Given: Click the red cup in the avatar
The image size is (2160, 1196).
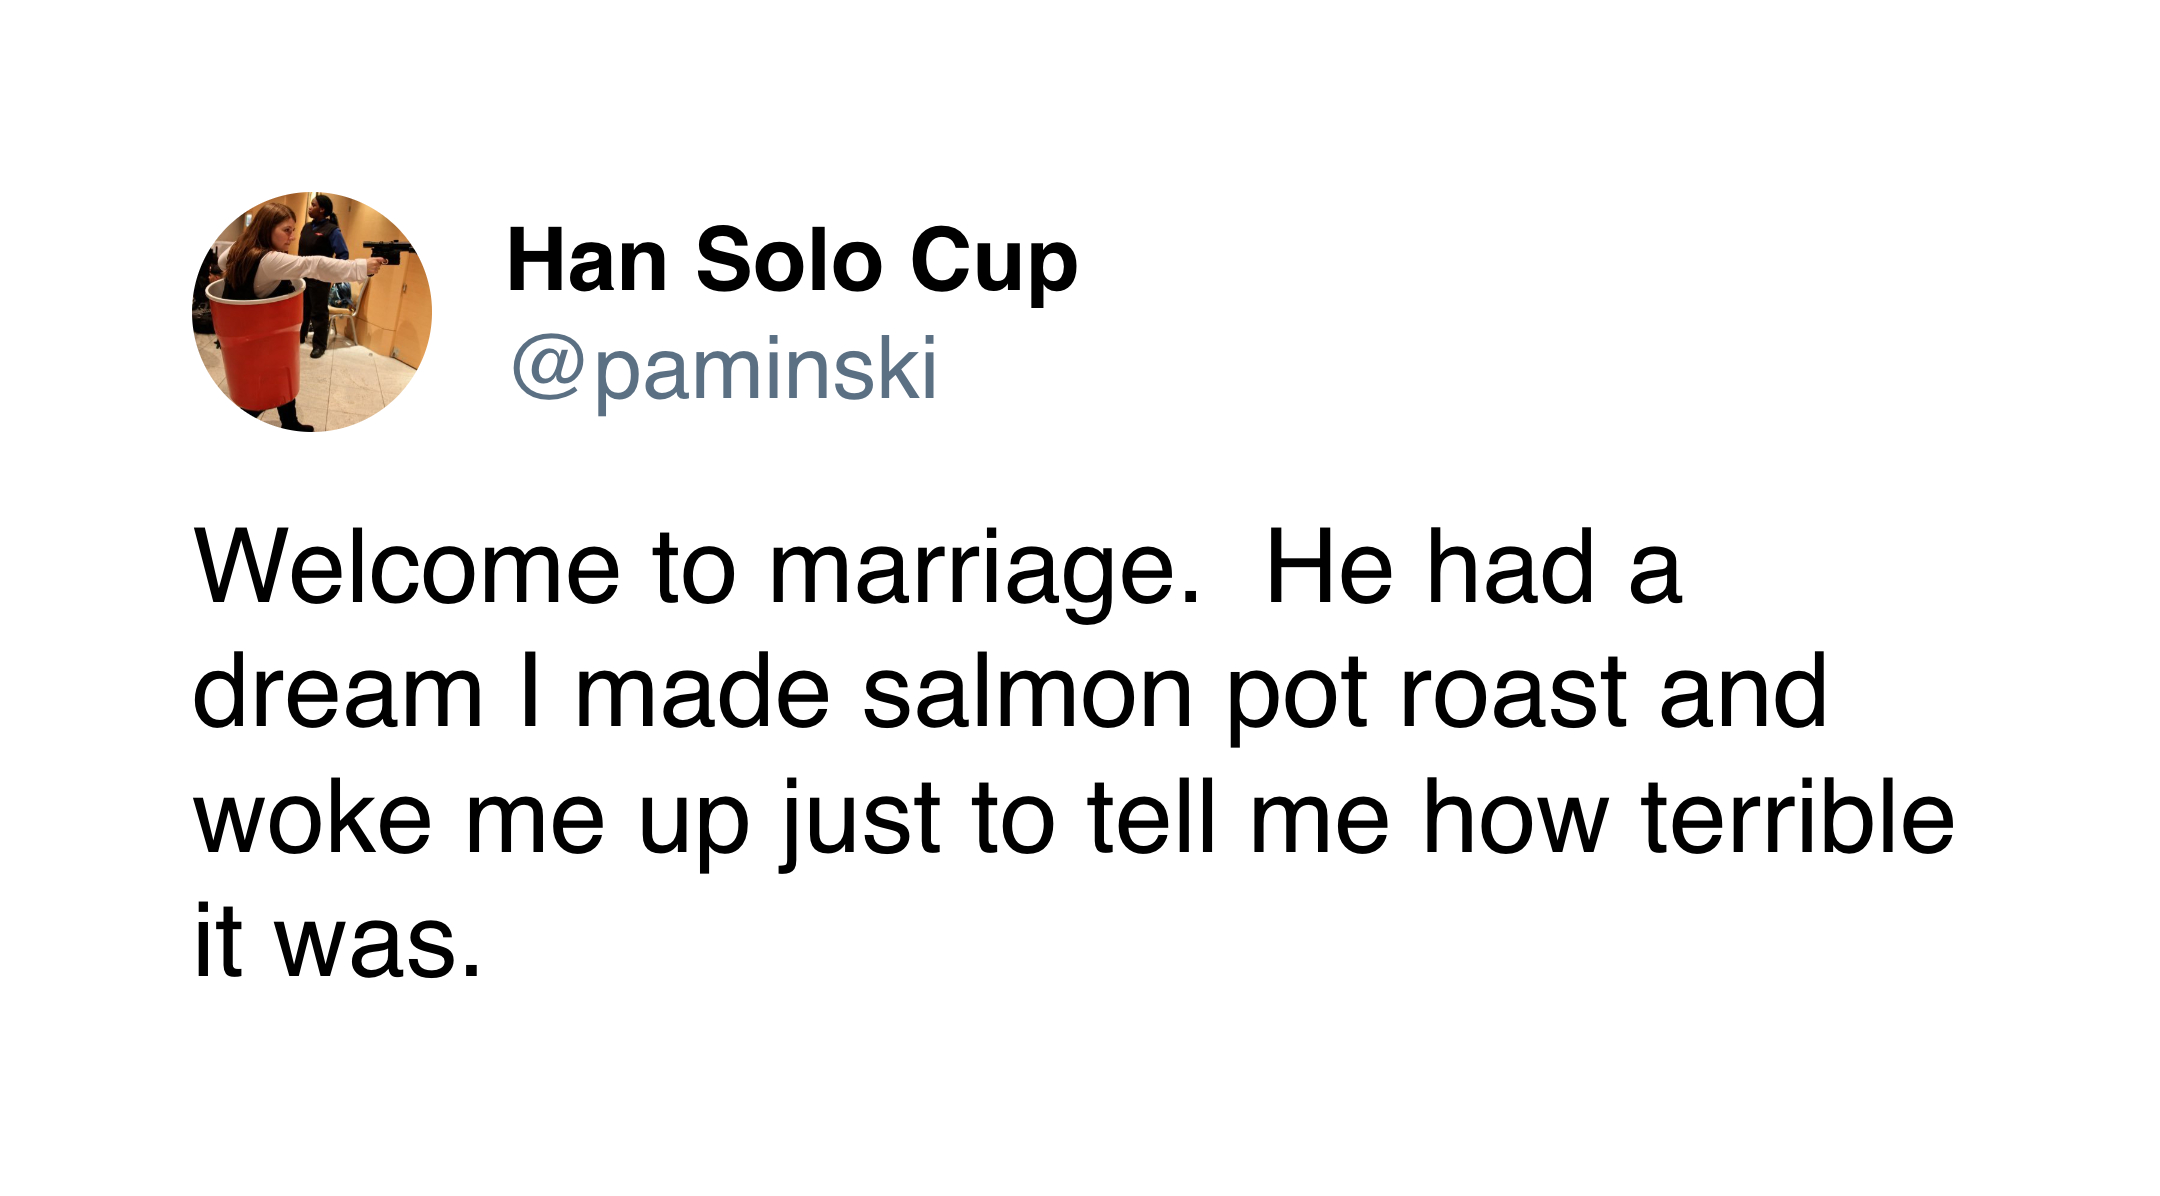Looking at the screenshot, I should (x=257, y=345).
